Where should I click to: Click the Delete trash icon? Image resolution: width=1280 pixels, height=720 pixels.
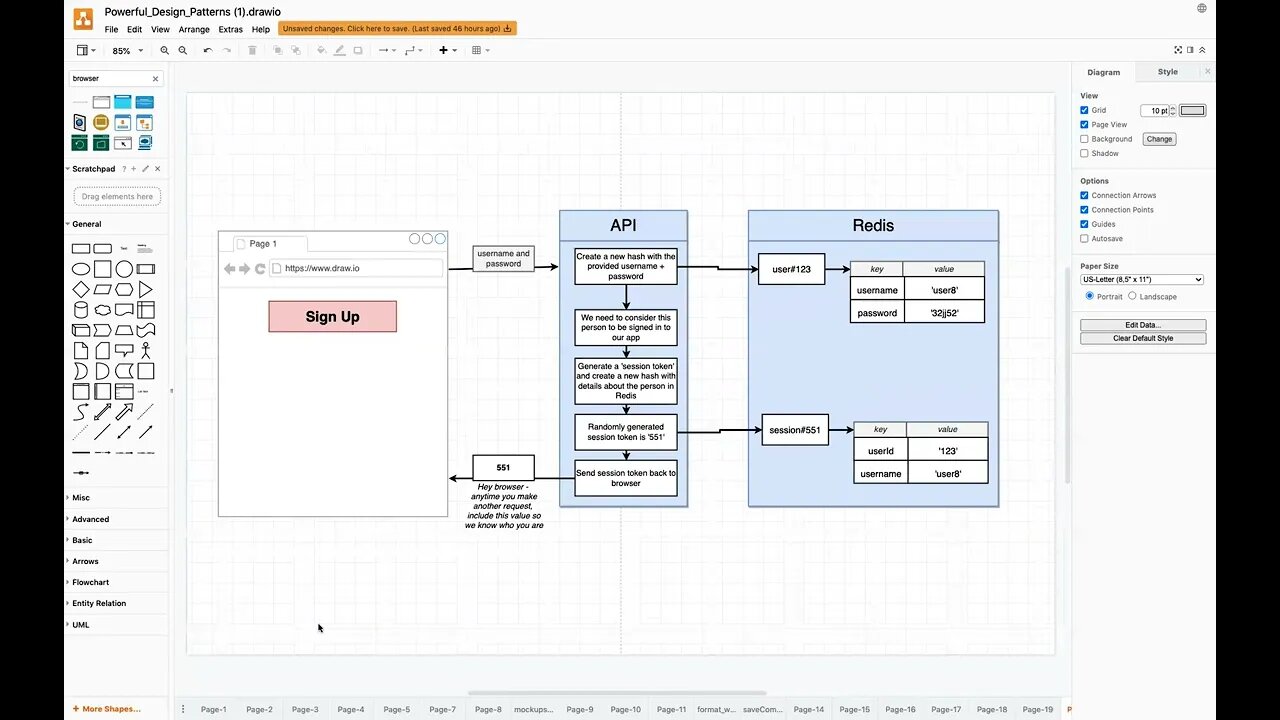252,50
